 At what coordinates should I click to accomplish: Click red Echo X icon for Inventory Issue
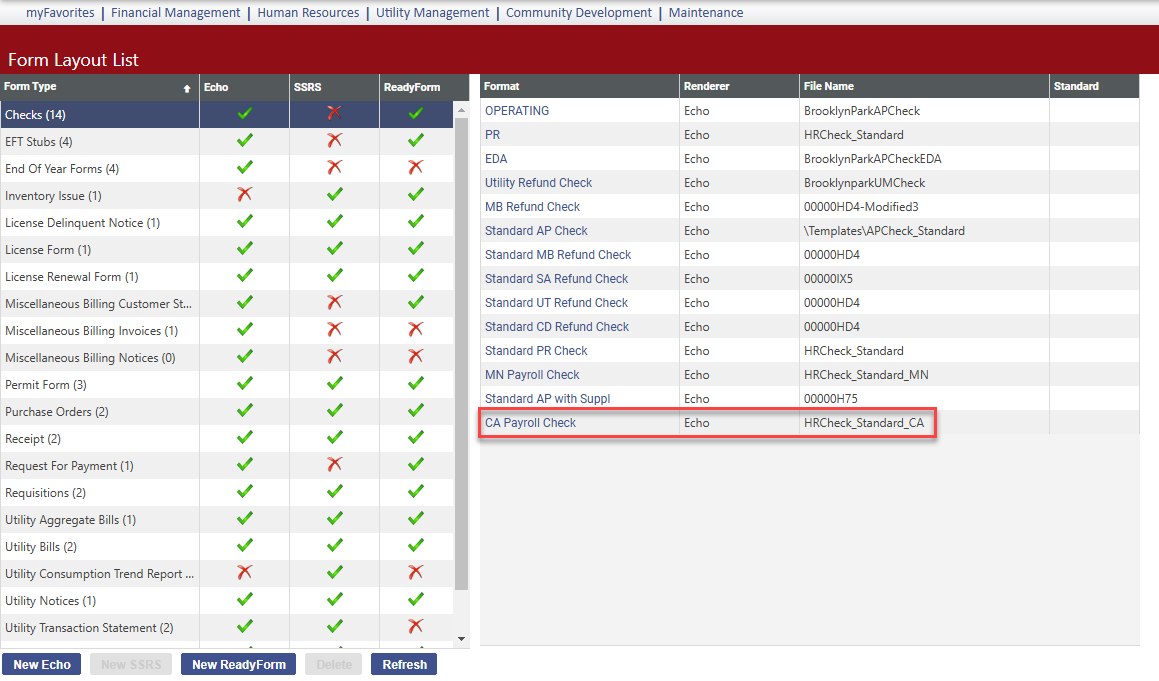[244, 195]
